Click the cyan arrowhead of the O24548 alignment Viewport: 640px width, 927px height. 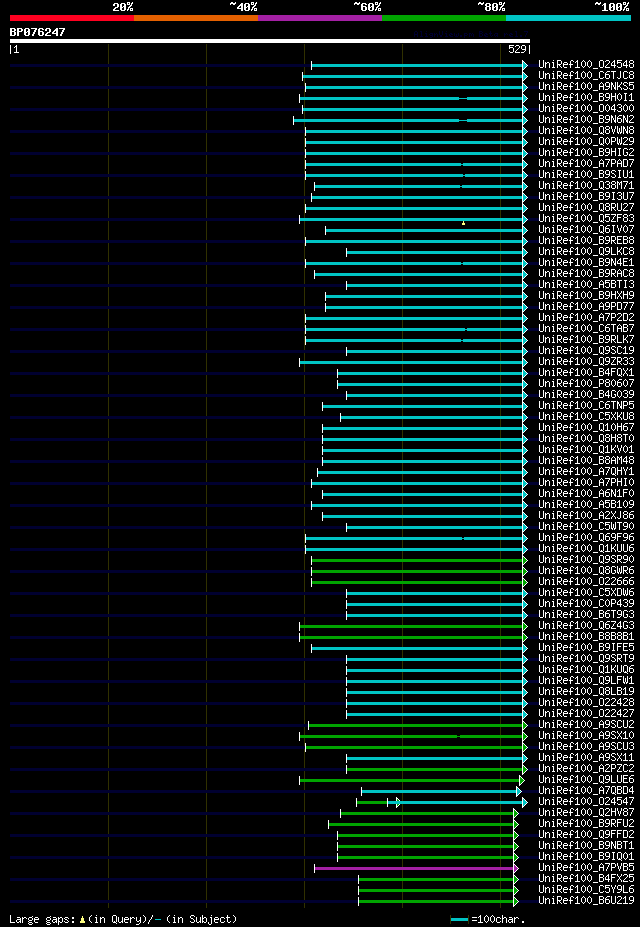coord(525,65)
